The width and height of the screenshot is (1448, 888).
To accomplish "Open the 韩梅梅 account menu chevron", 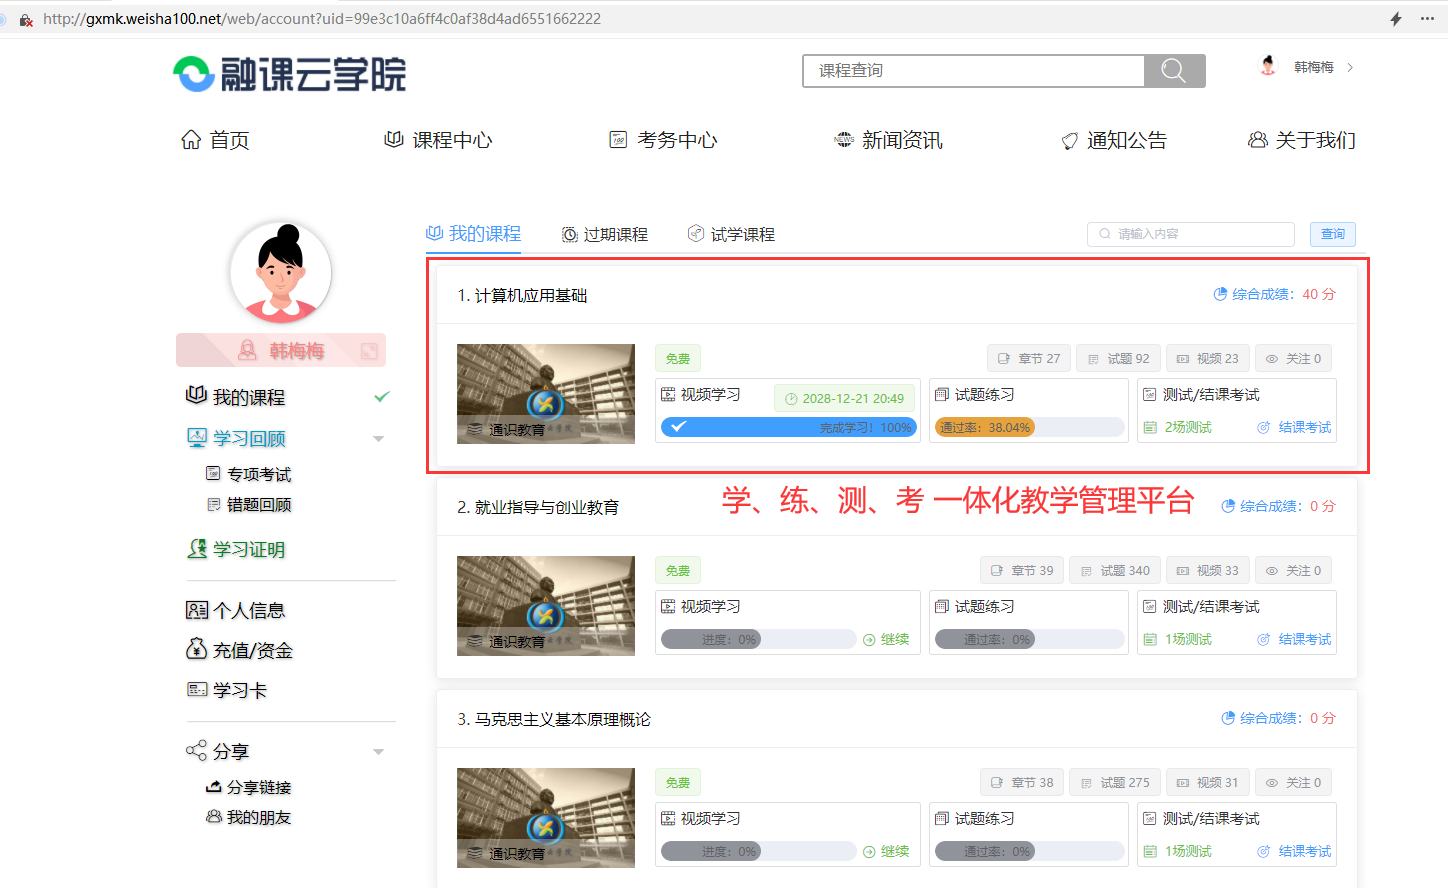I will tap(1349, 66).
